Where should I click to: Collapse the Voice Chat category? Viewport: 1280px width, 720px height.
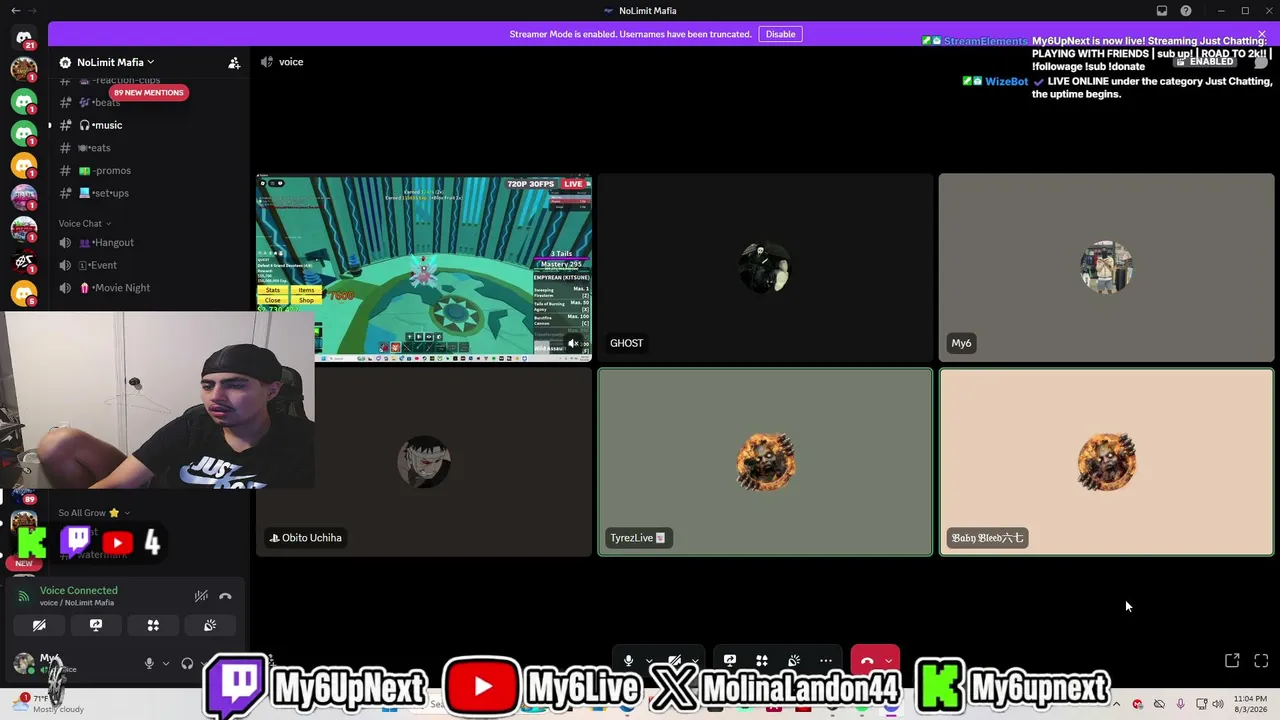click(x=84, y=223)
